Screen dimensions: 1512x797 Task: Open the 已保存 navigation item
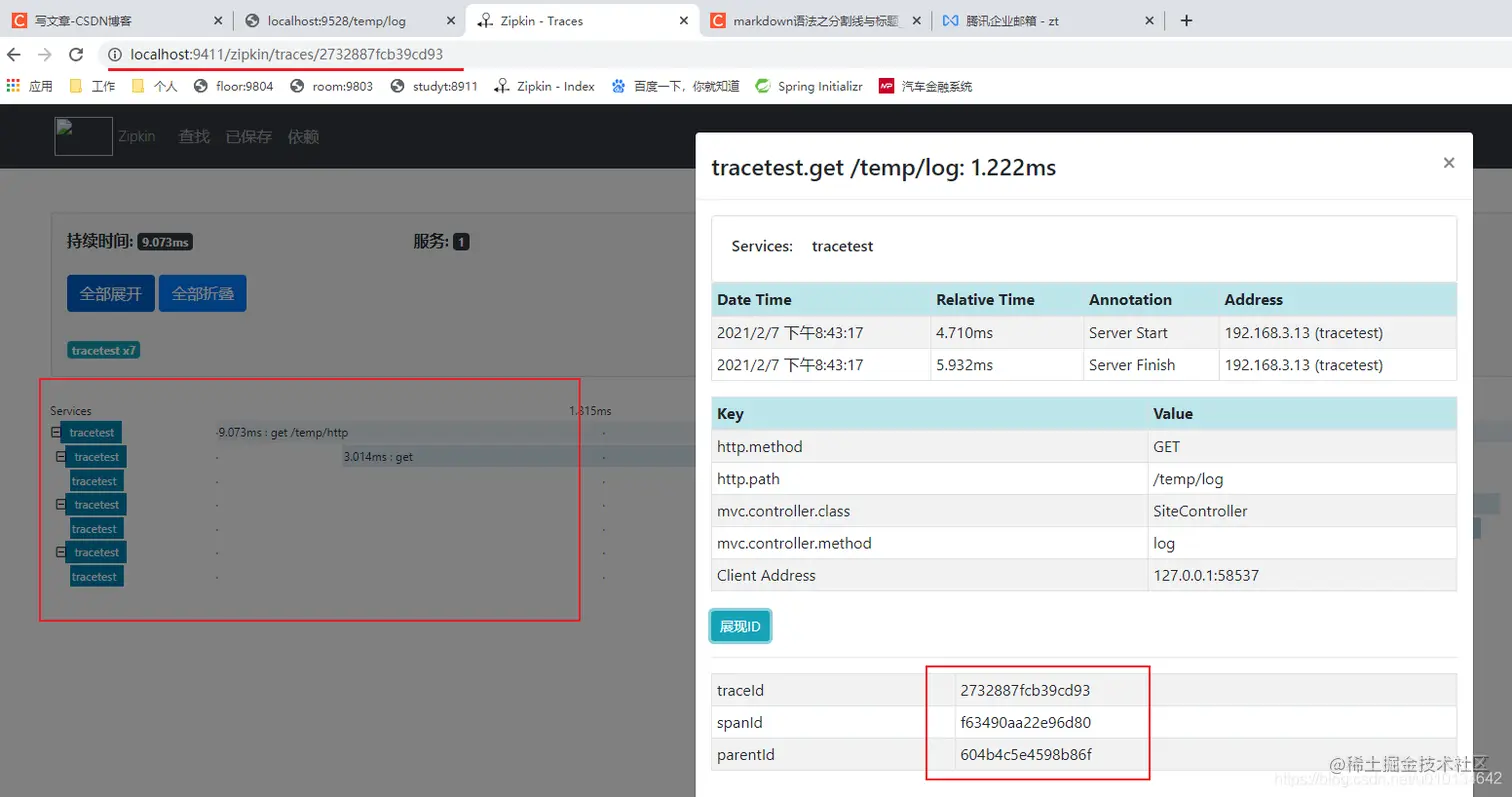pyautogui.click(x=249, y=137)
